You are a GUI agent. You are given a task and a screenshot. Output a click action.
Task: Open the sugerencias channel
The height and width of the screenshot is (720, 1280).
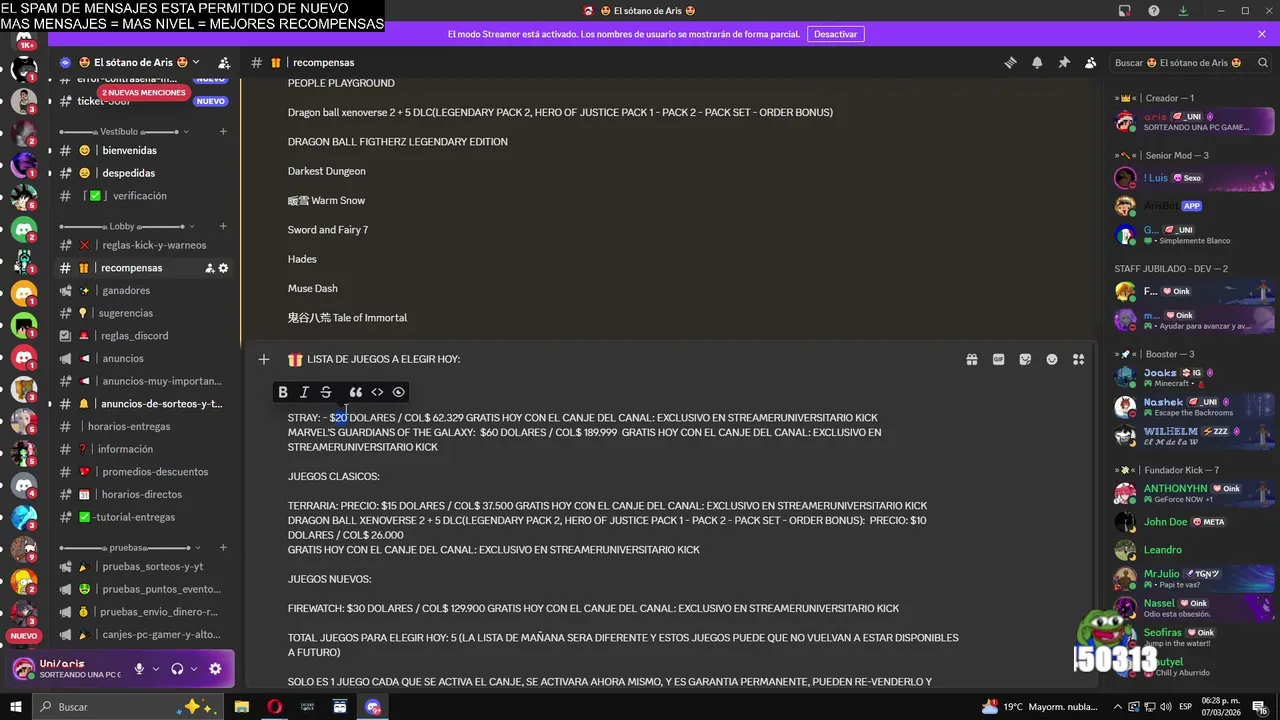point(143,313)
